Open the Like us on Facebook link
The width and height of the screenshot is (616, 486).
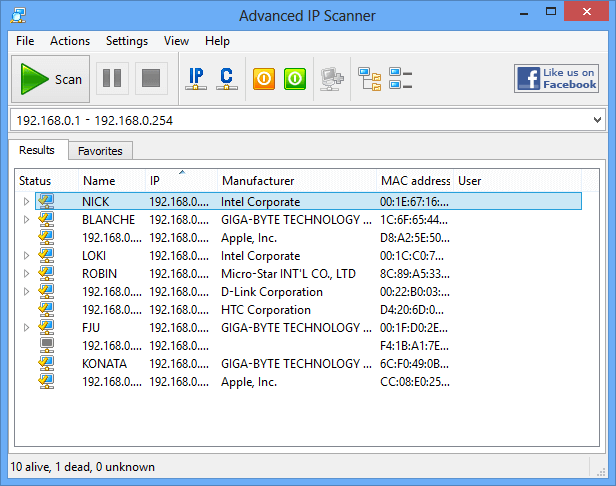pyautogui.click(x=556, y=79)
